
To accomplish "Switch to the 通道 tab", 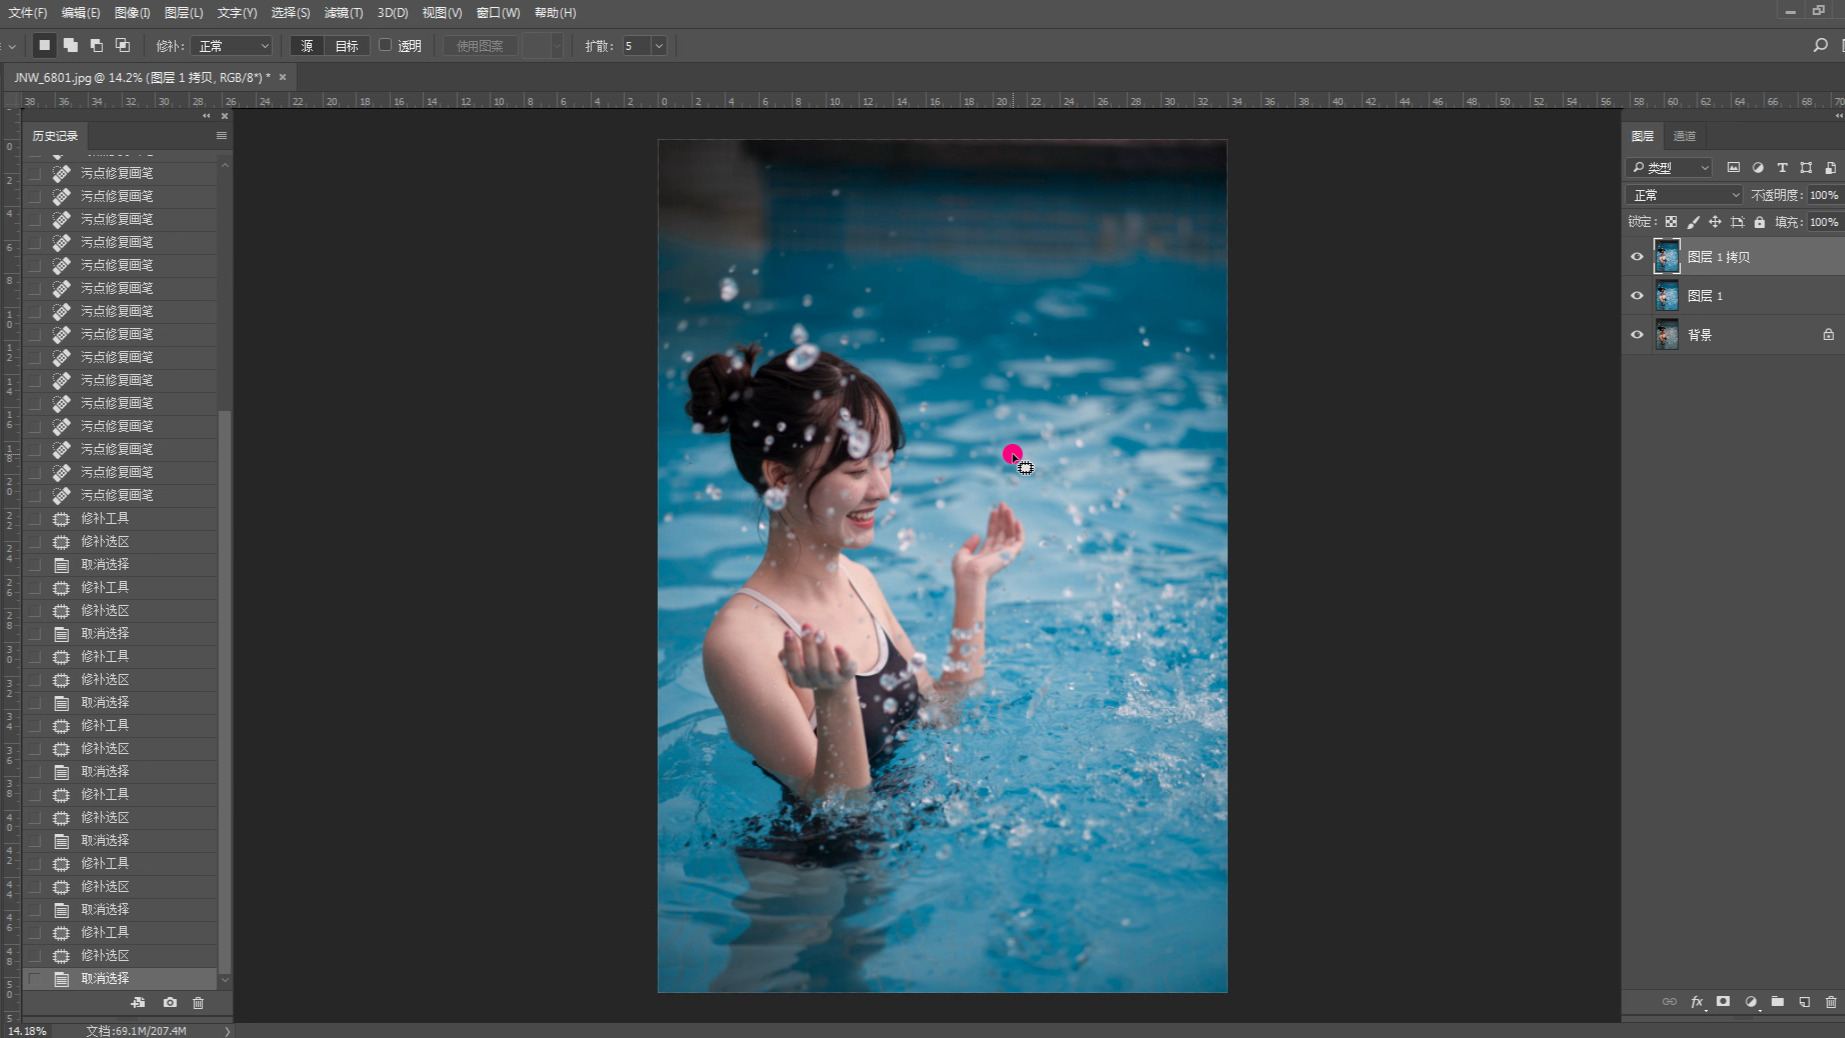I will point(1684,136).
